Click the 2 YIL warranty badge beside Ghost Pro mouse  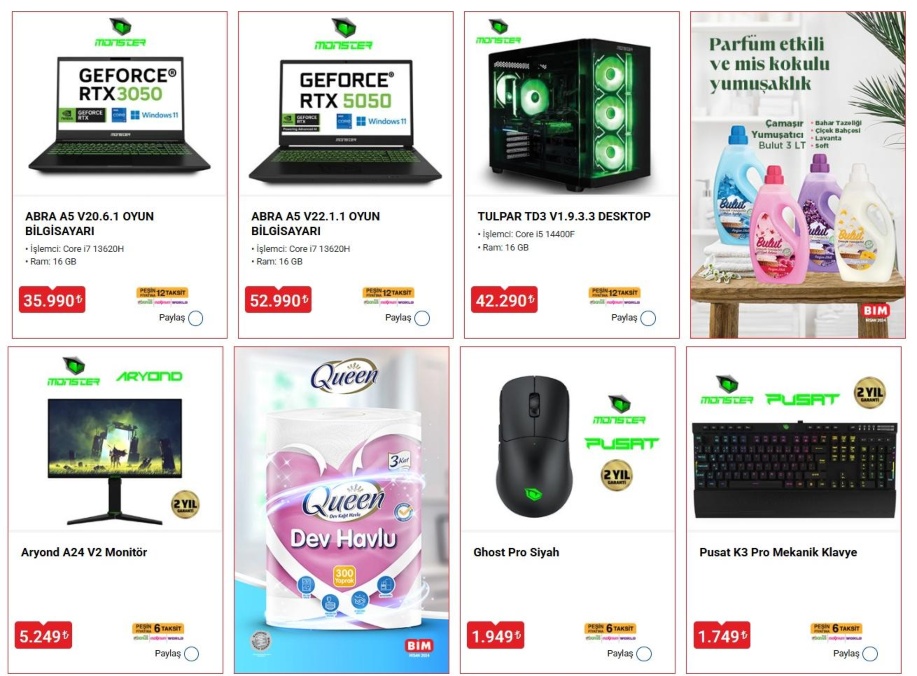point(616,475)
